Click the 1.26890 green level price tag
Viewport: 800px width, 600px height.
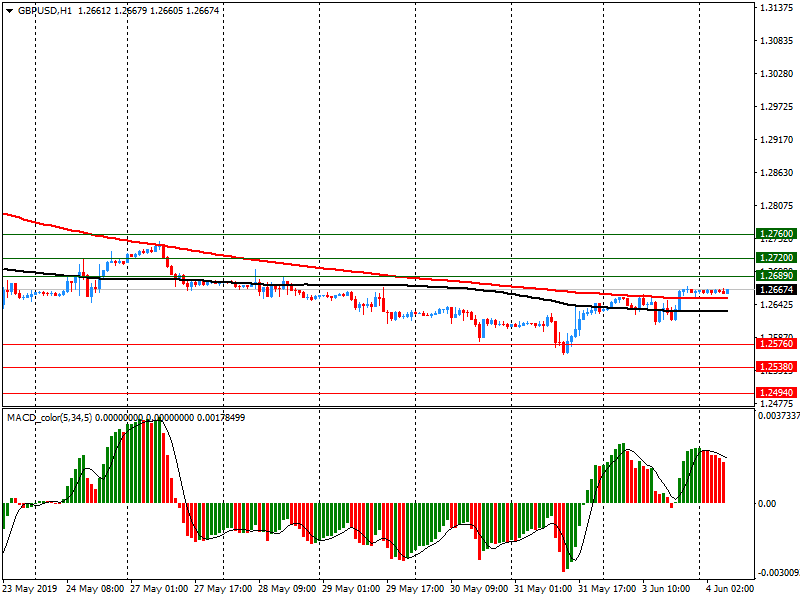coord(776,275)
